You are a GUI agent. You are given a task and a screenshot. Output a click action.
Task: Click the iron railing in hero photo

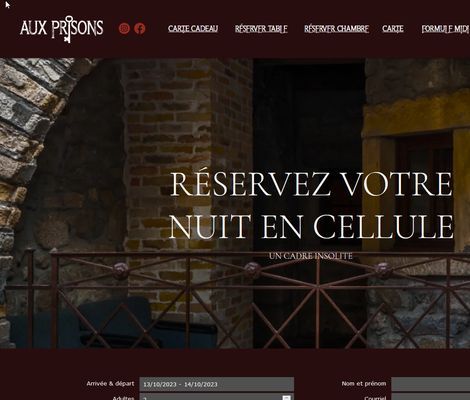(x=235, y=298)
